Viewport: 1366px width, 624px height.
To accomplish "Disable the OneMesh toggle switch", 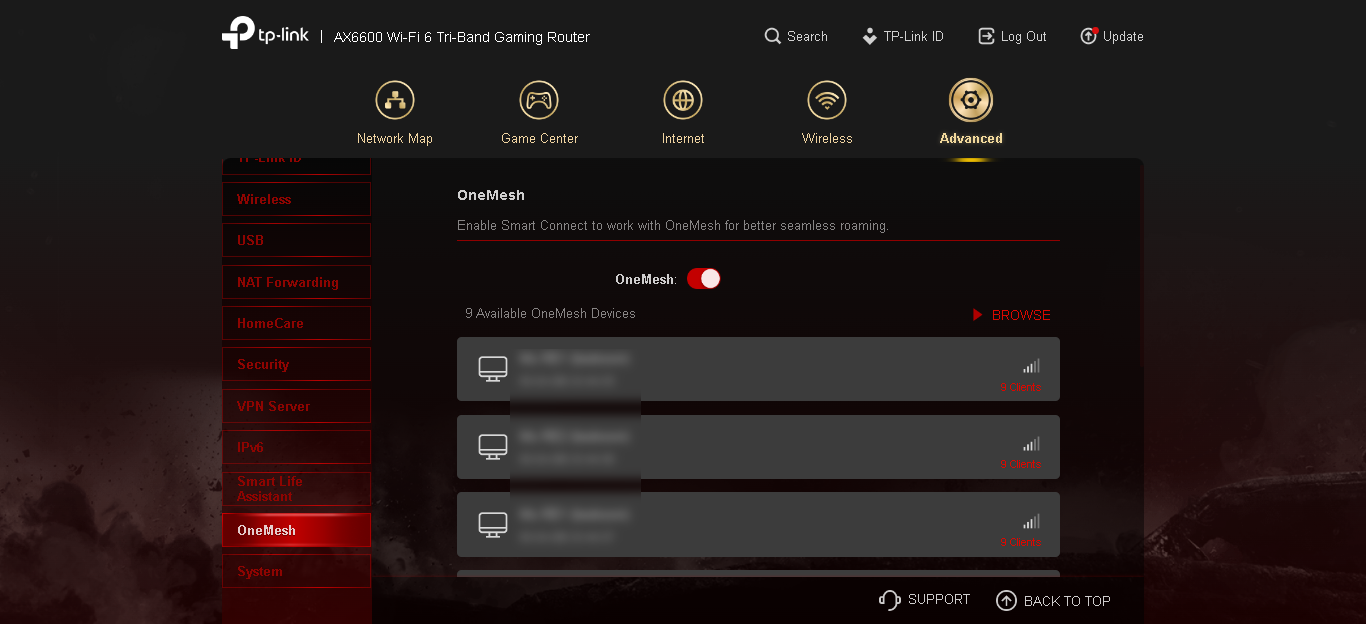I will click(x=704, y=279).
